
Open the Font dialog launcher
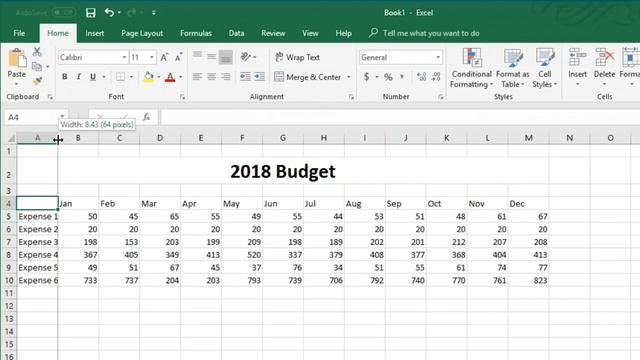(x=182, y=97)
